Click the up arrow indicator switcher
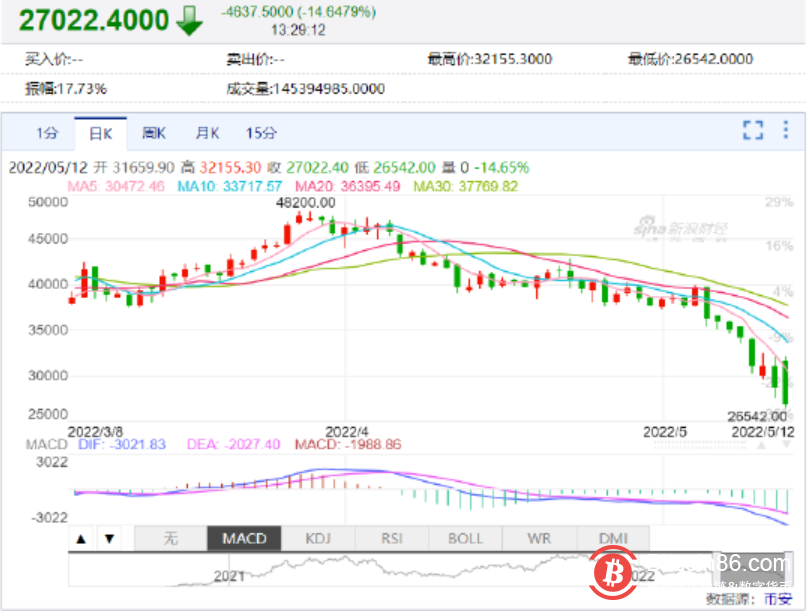This screenshot has width=807, height=612. tap(81, 538)
